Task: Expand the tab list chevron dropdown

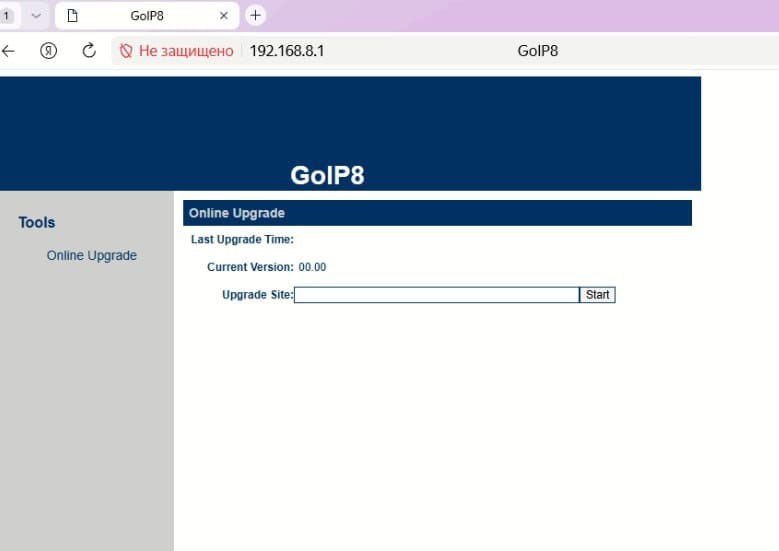Action: [x=36, y=16]
